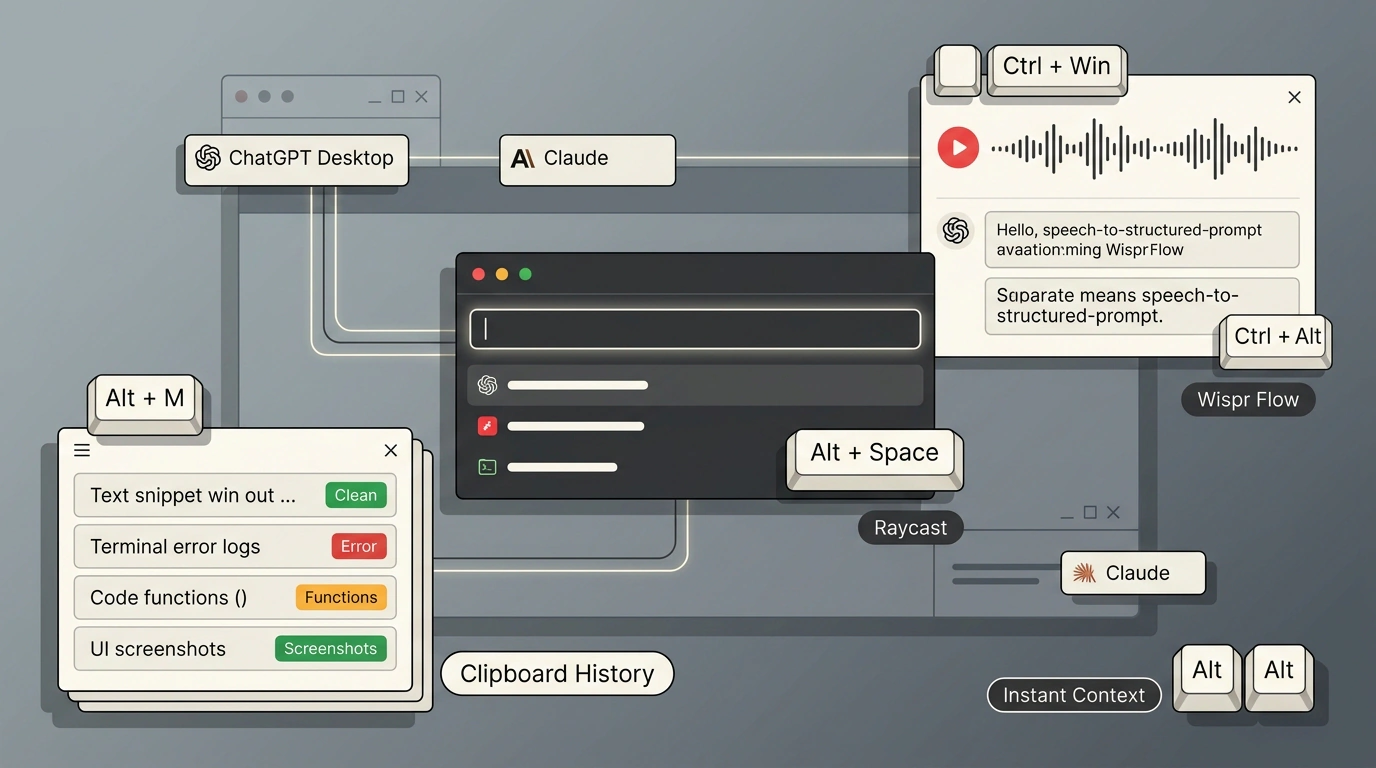Select the "Terminal error logs" entry text

(x=175, y=546)
